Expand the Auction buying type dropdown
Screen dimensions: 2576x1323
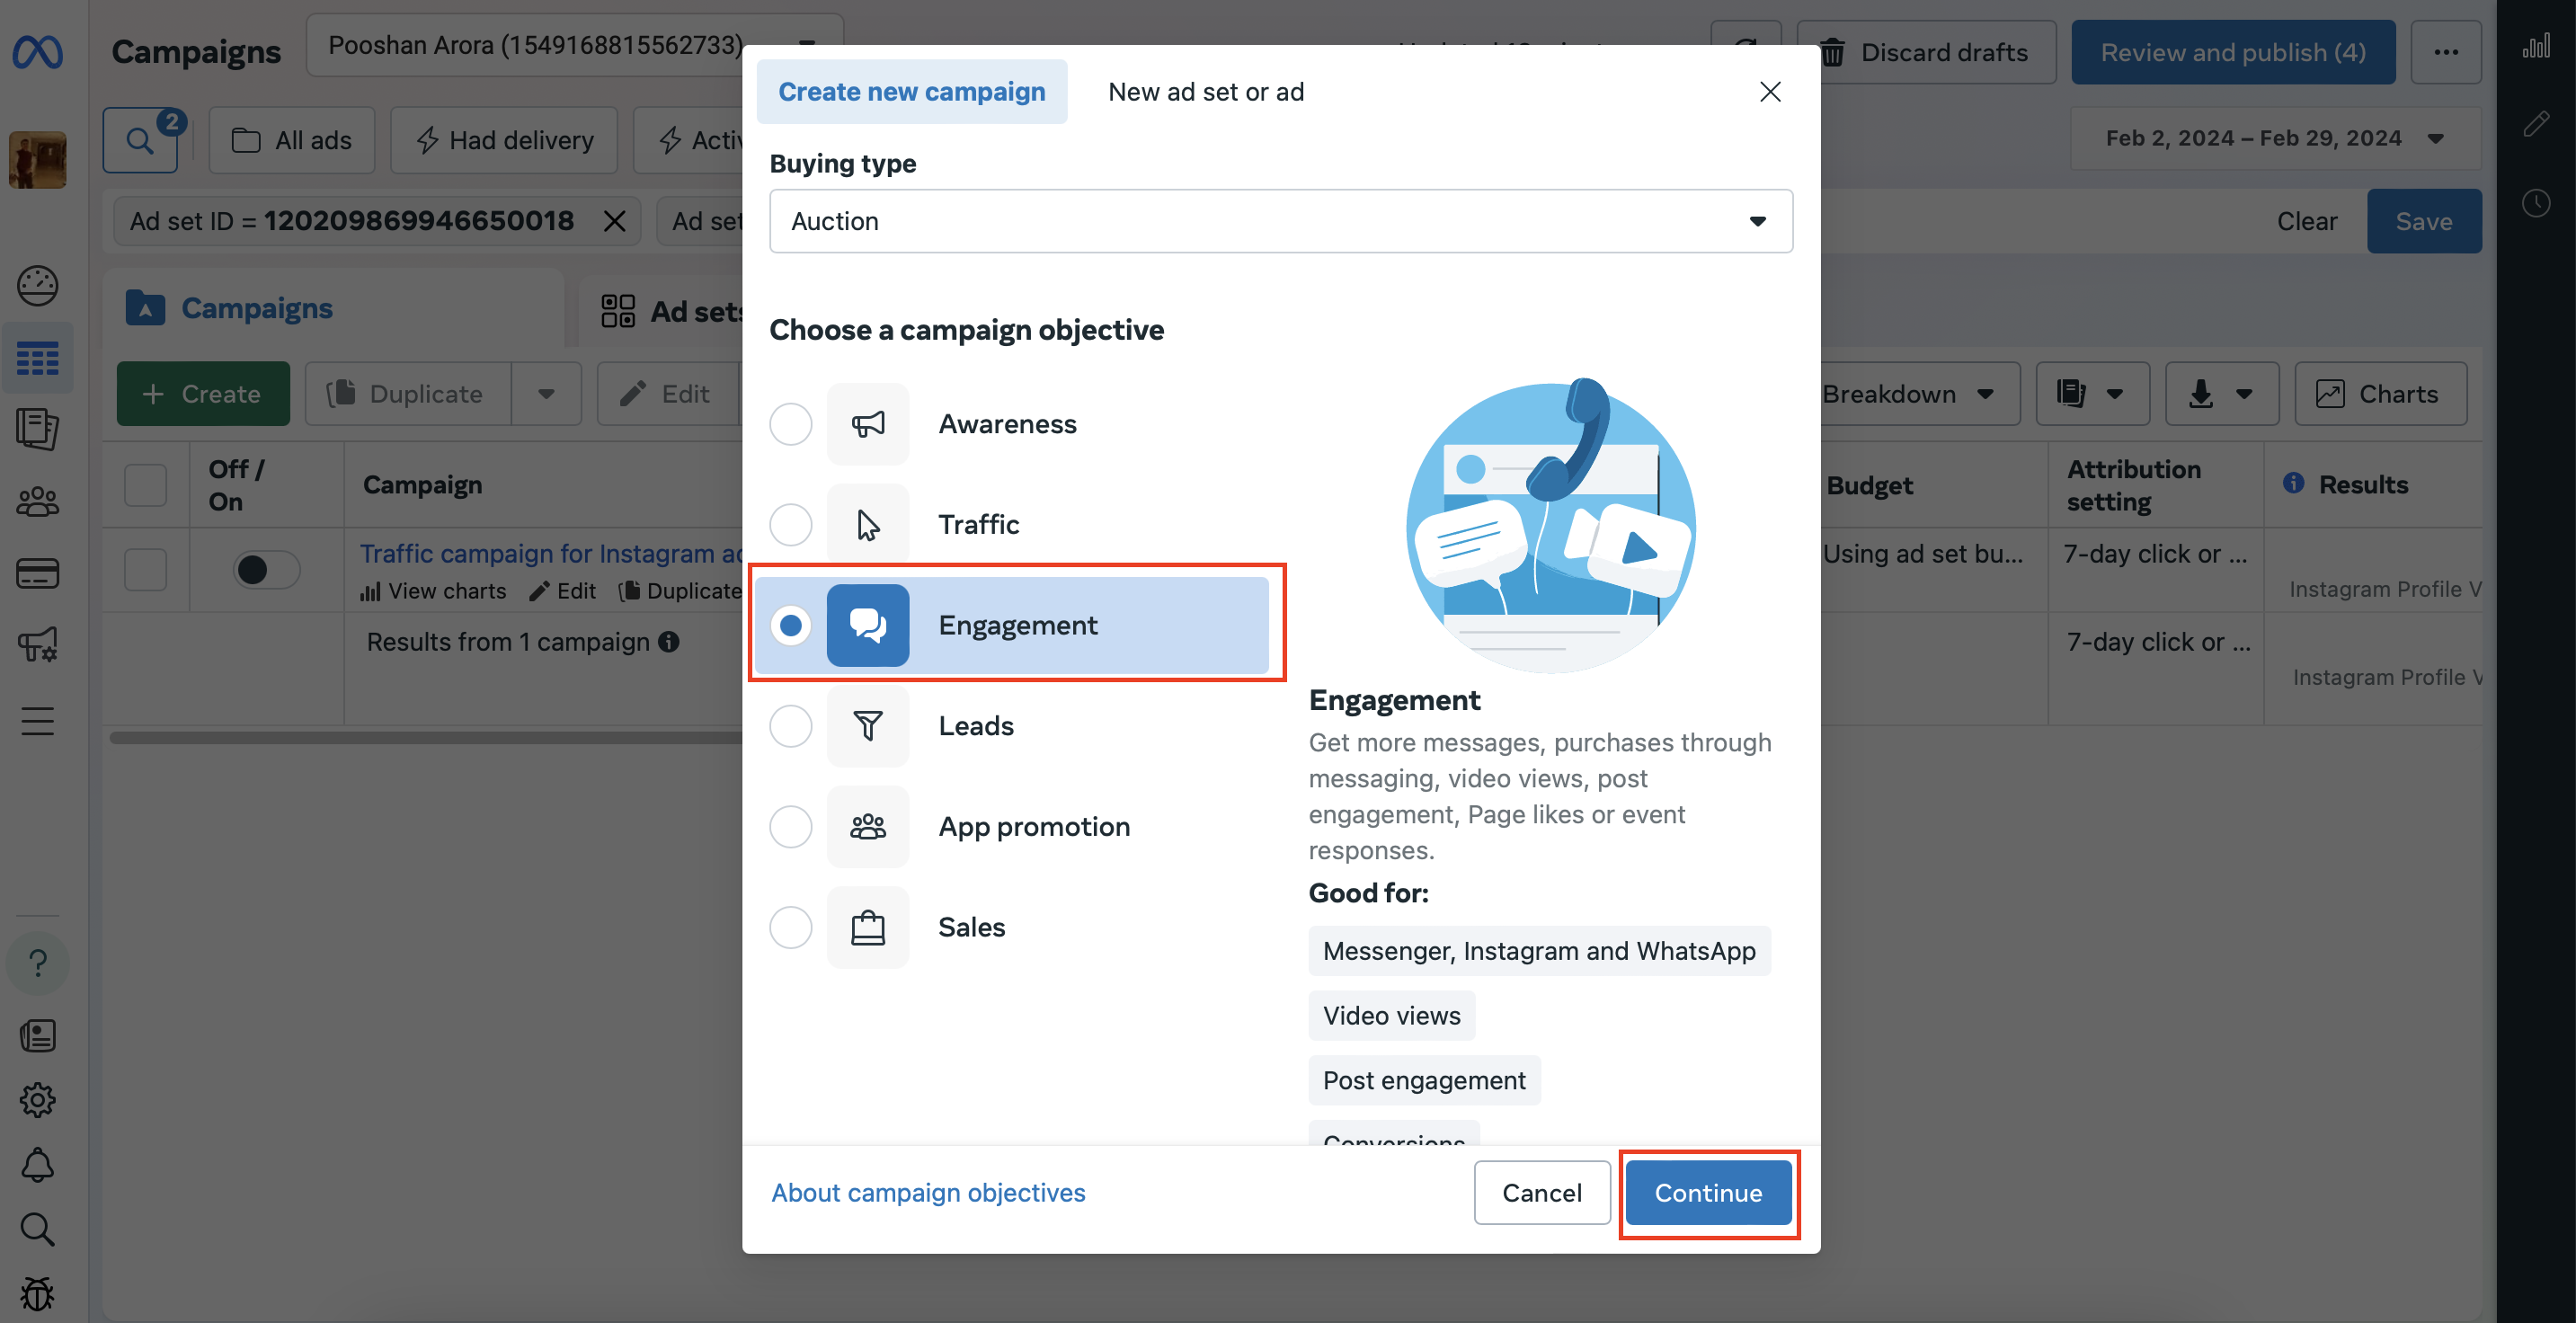1281,221
